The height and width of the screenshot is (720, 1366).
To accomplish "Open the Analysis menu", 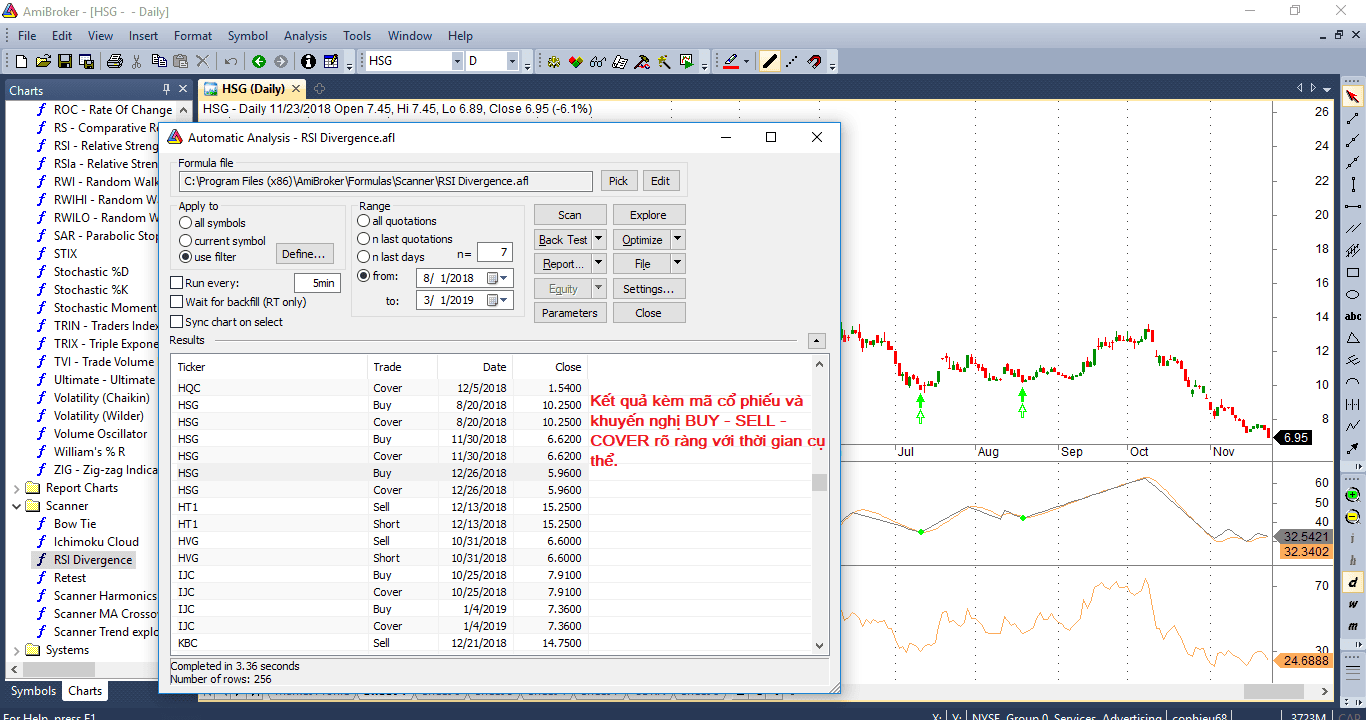I will click(305, 36).
